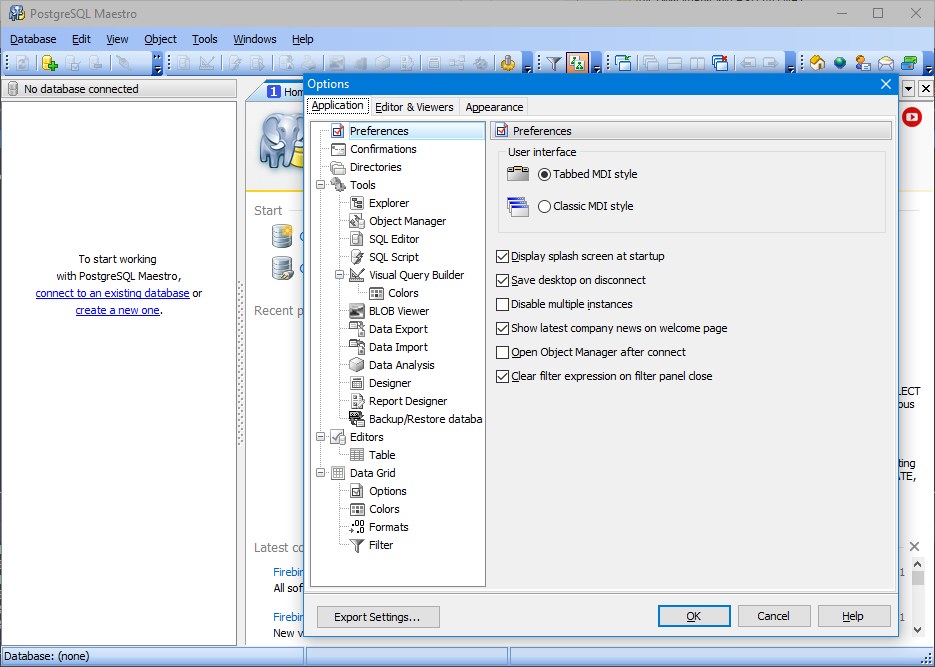Click the joystick-shaped toolbar icon
Screen dimensions: 935x667
[507, 63]
